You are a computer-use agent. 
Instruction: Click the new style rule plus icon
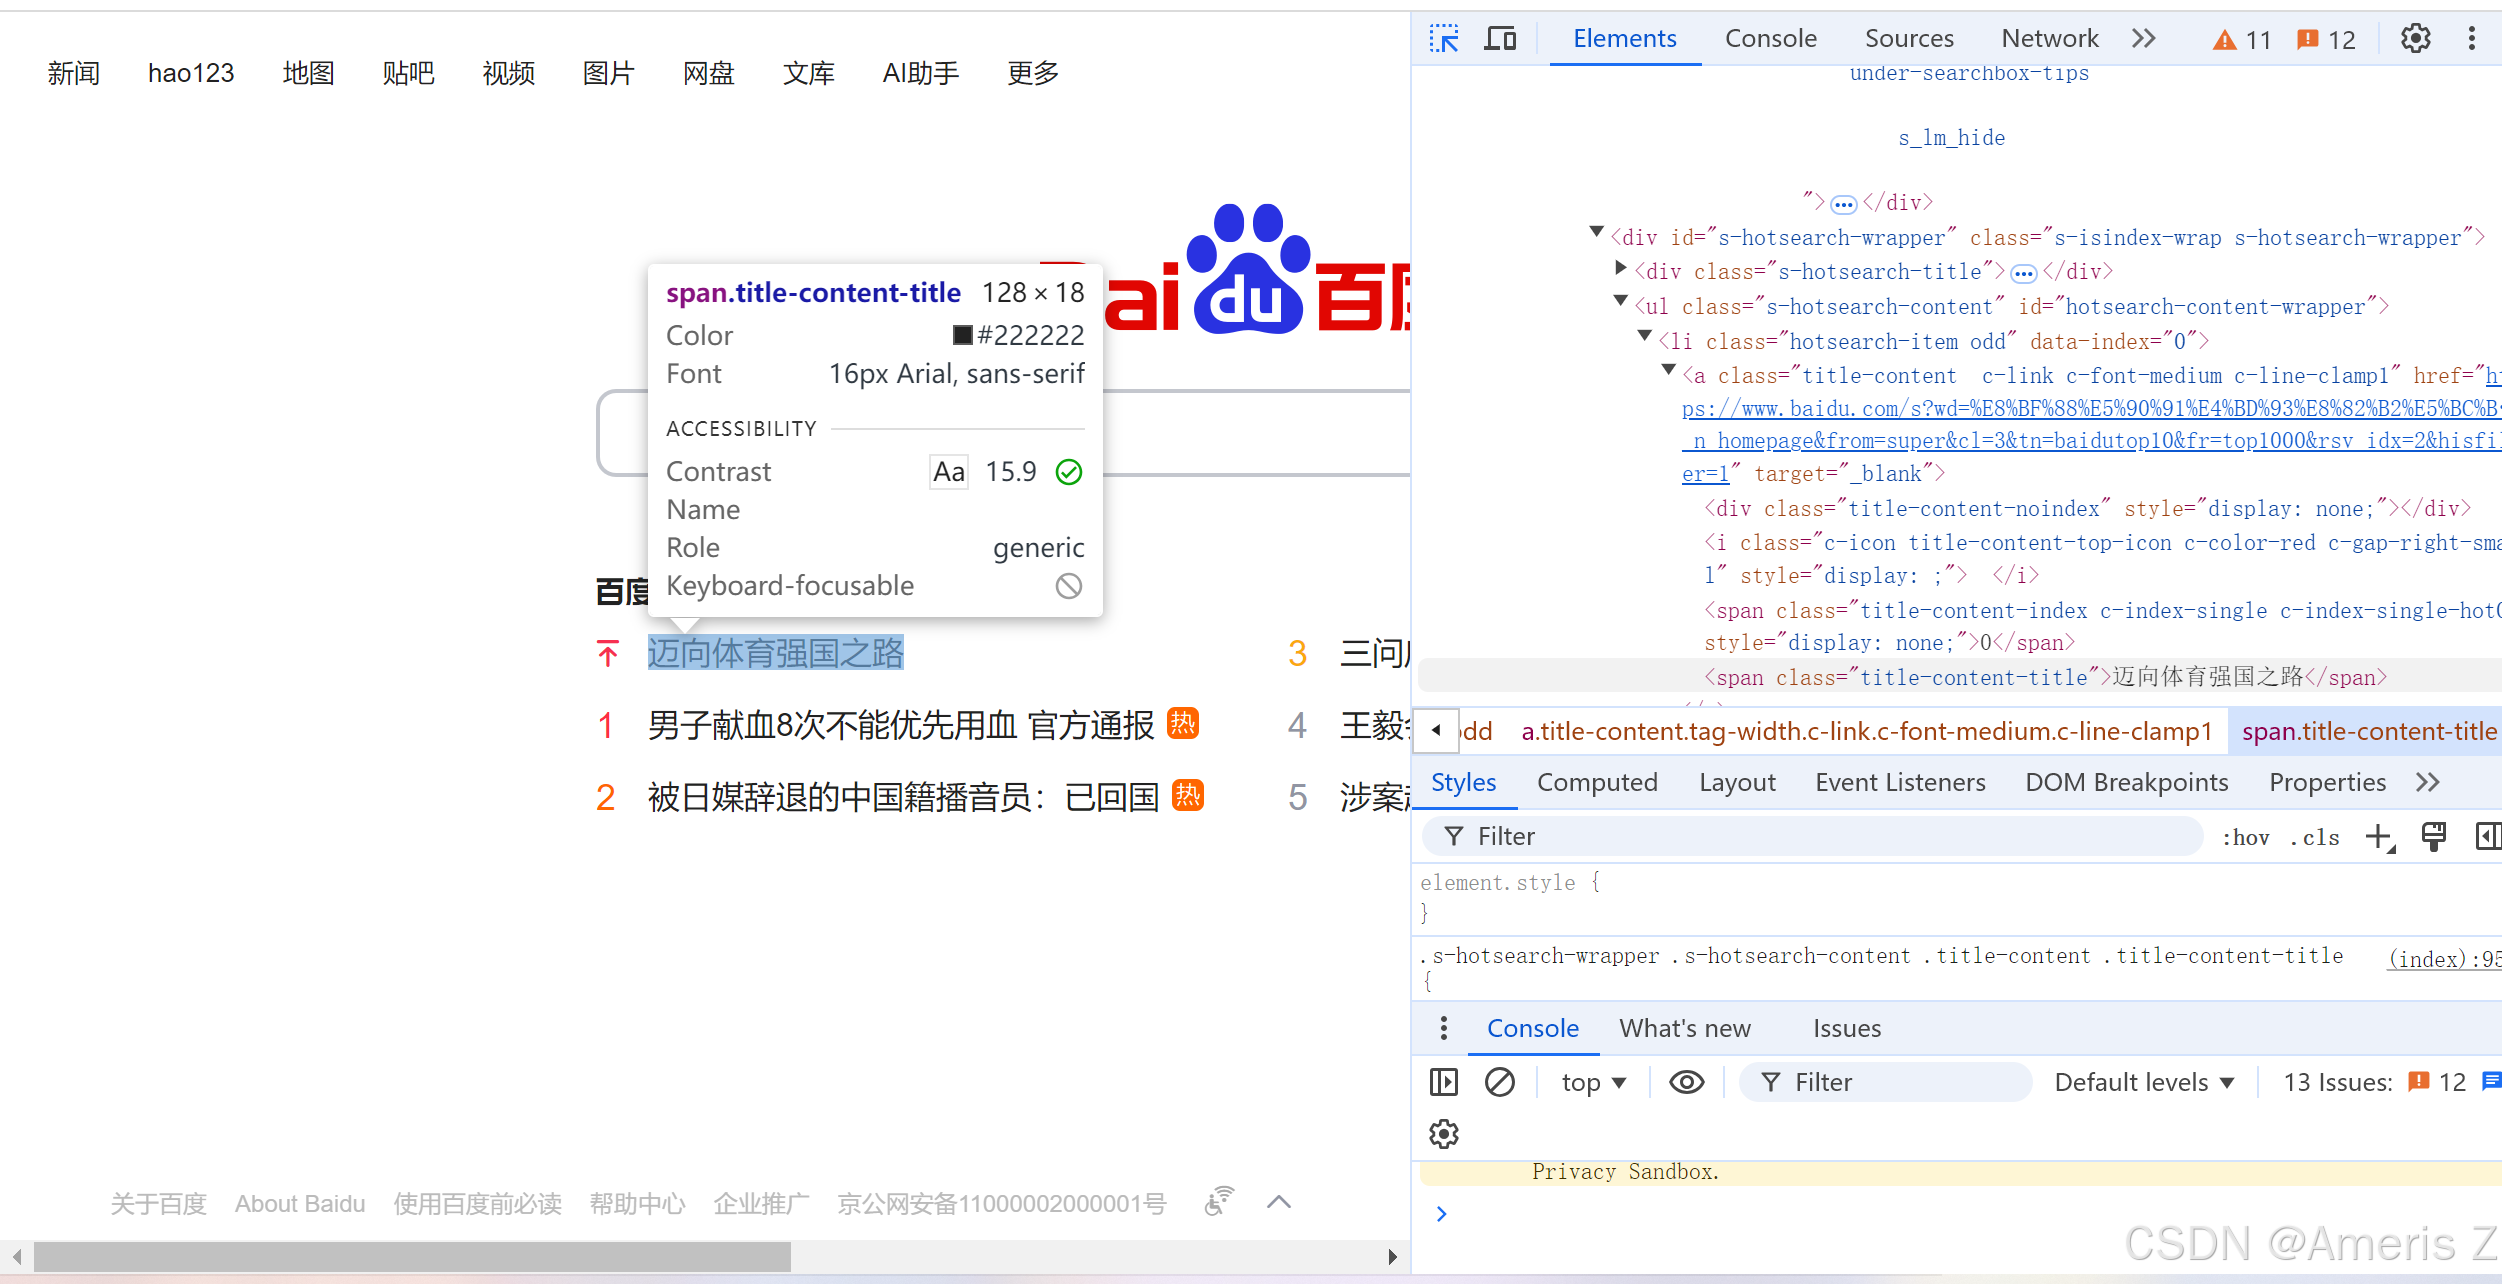[2379, 837]
